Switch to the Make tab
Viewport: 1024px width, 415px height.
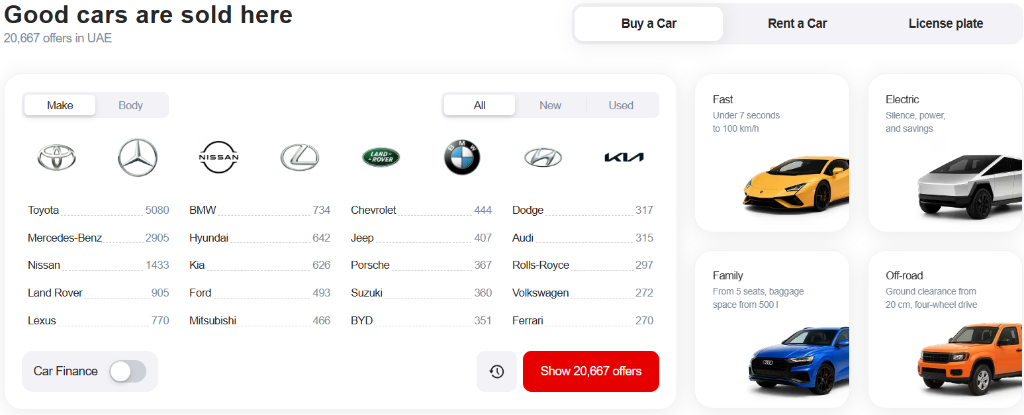click(x=60, y=105)
